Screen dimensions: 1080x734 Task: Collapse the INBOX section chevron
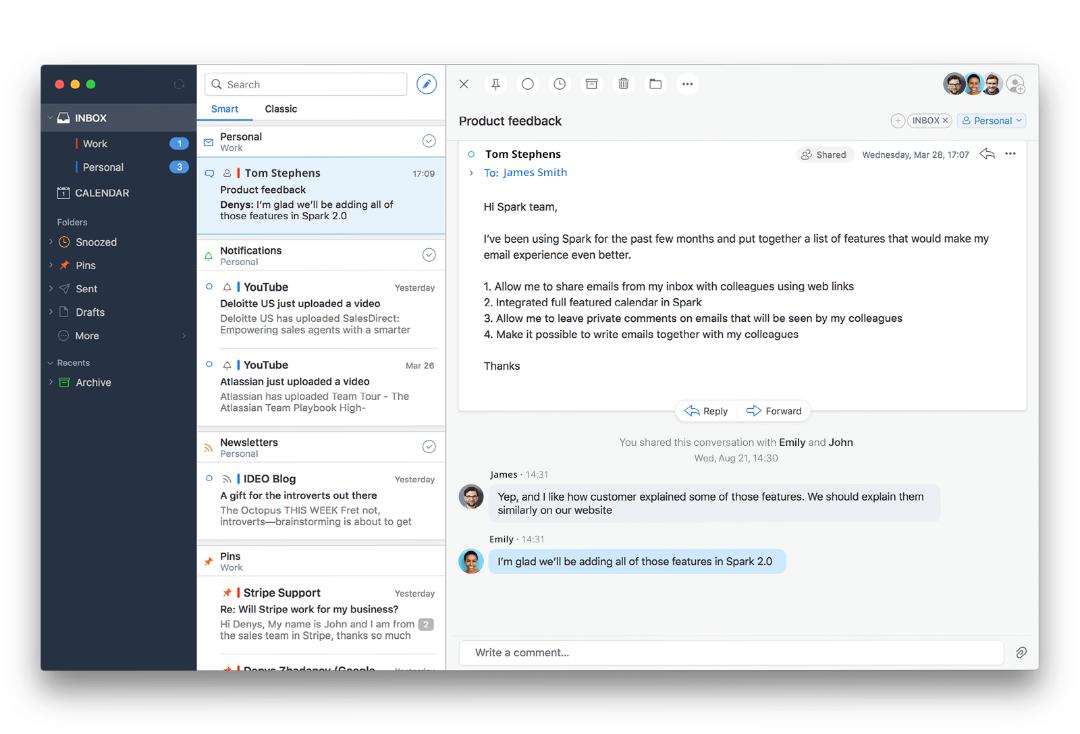50,118
